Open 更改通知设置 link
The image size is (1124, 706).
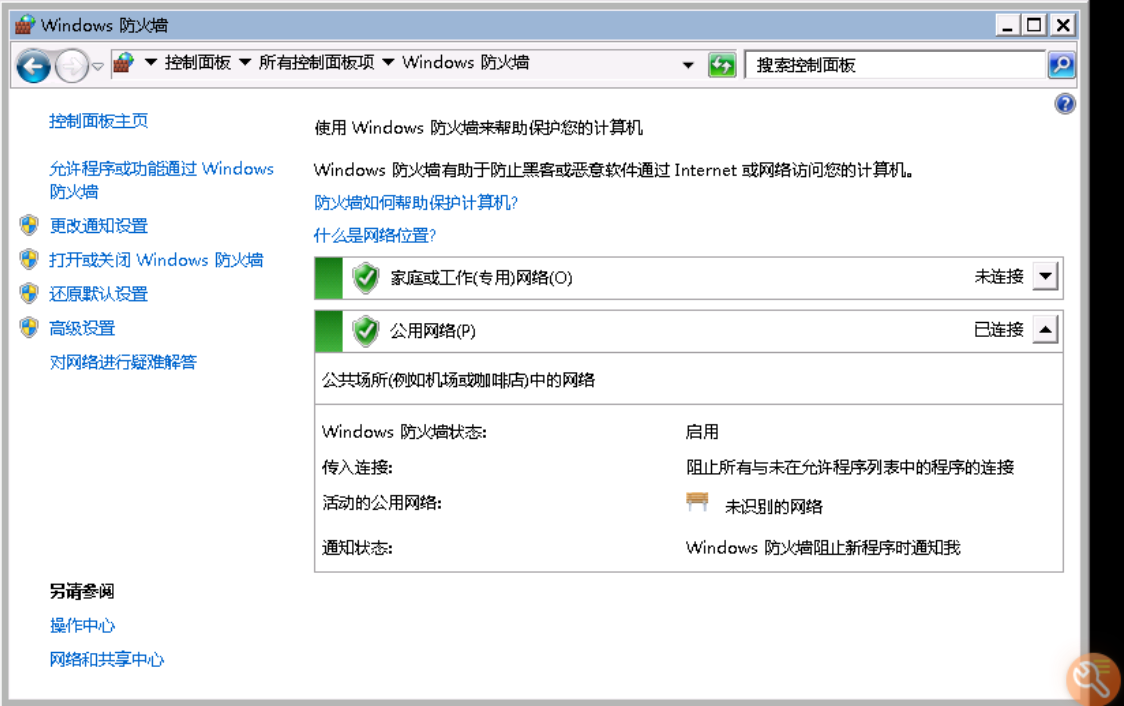[99, 226]
